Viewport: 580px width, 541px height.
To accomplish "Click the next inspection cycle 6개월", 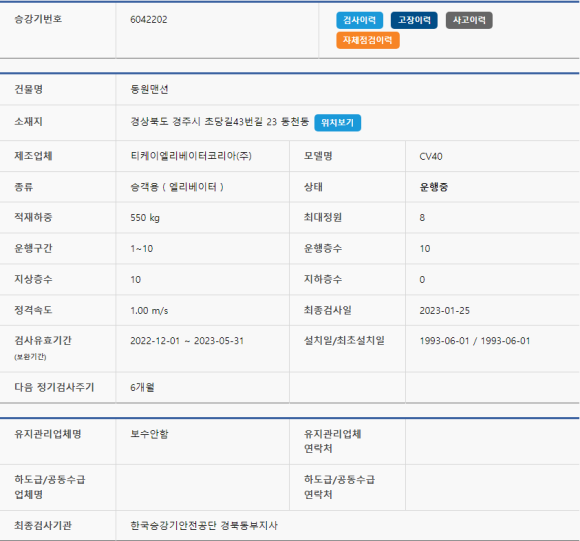I will point(142,388).
